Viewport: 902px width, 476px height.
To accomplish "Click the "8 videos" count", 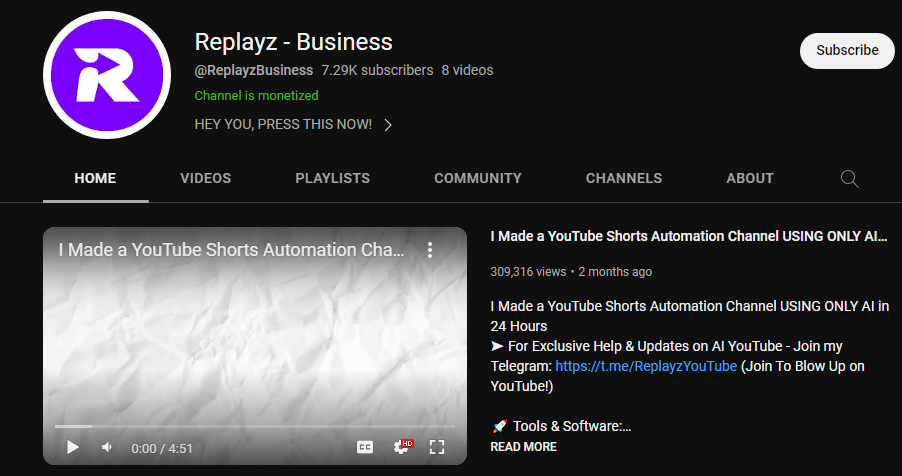I will pyautogui.click(x=467, y=70).
